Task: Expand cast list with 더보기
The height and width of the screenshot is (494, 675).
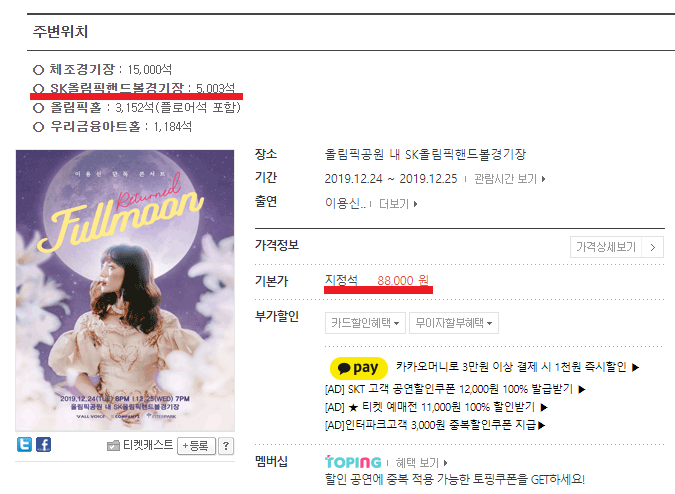Action: coord(398,204)
